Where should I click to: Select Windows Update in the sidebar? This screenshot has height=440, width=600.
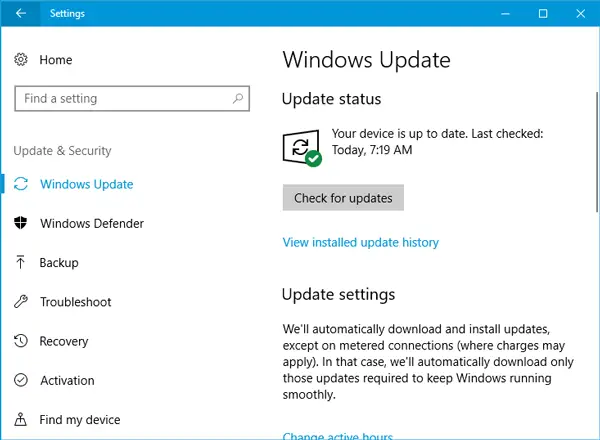pos(86,184)
